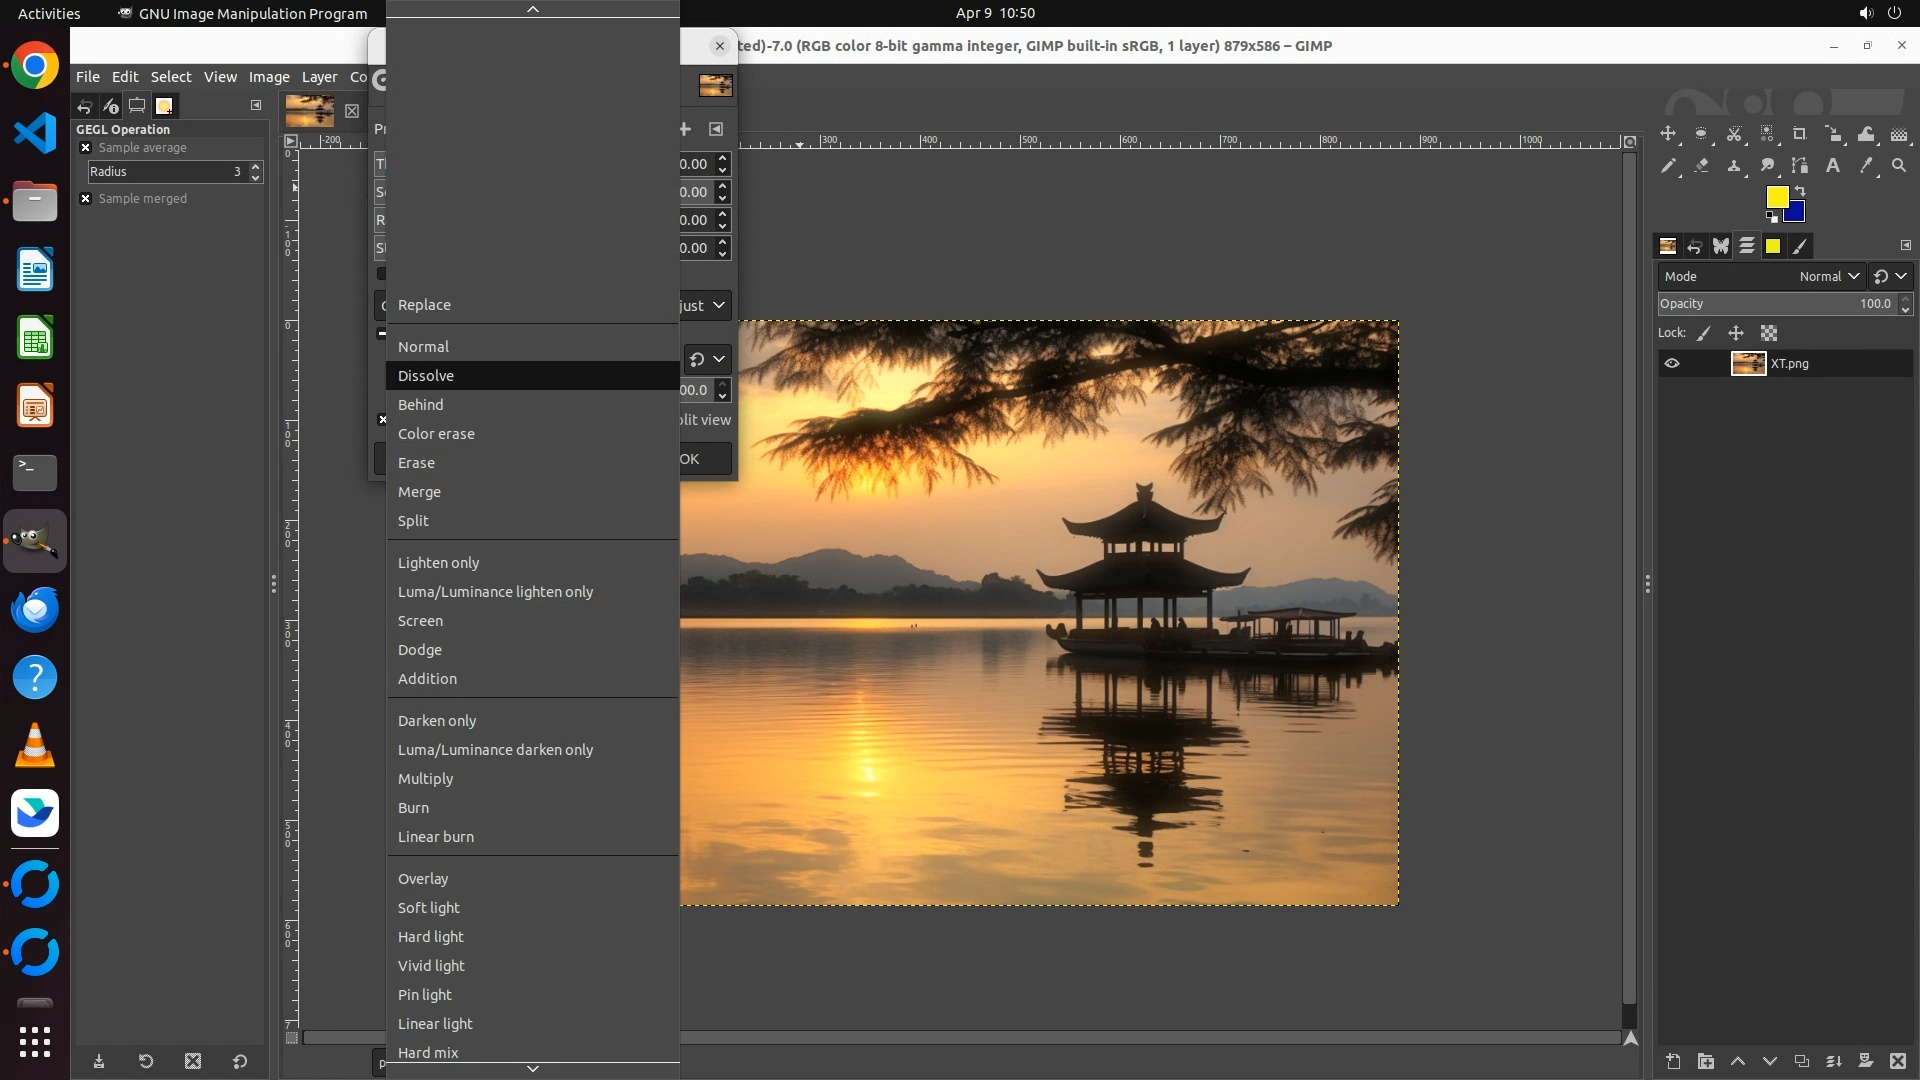Viewport: 1920px width, 1080px height.
Task: Increase Radius with up stepper
Action: tap(256, 167)
